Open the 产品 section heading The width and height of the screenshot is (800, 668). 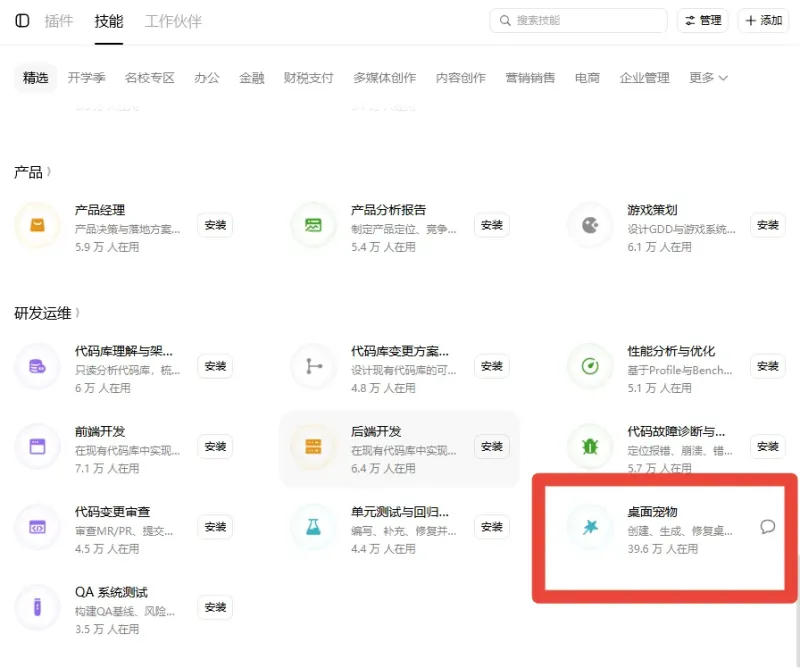tap(28, 172)
